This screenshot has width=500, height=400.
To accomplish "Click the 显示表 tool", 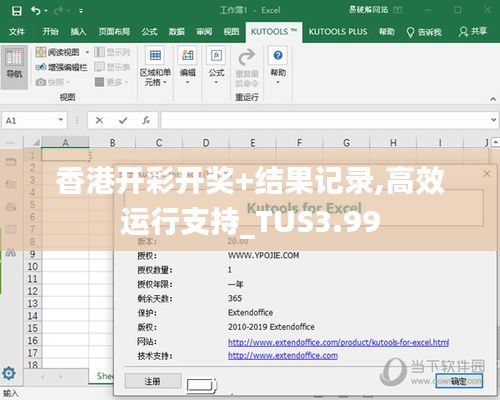I will pos(112,67).
